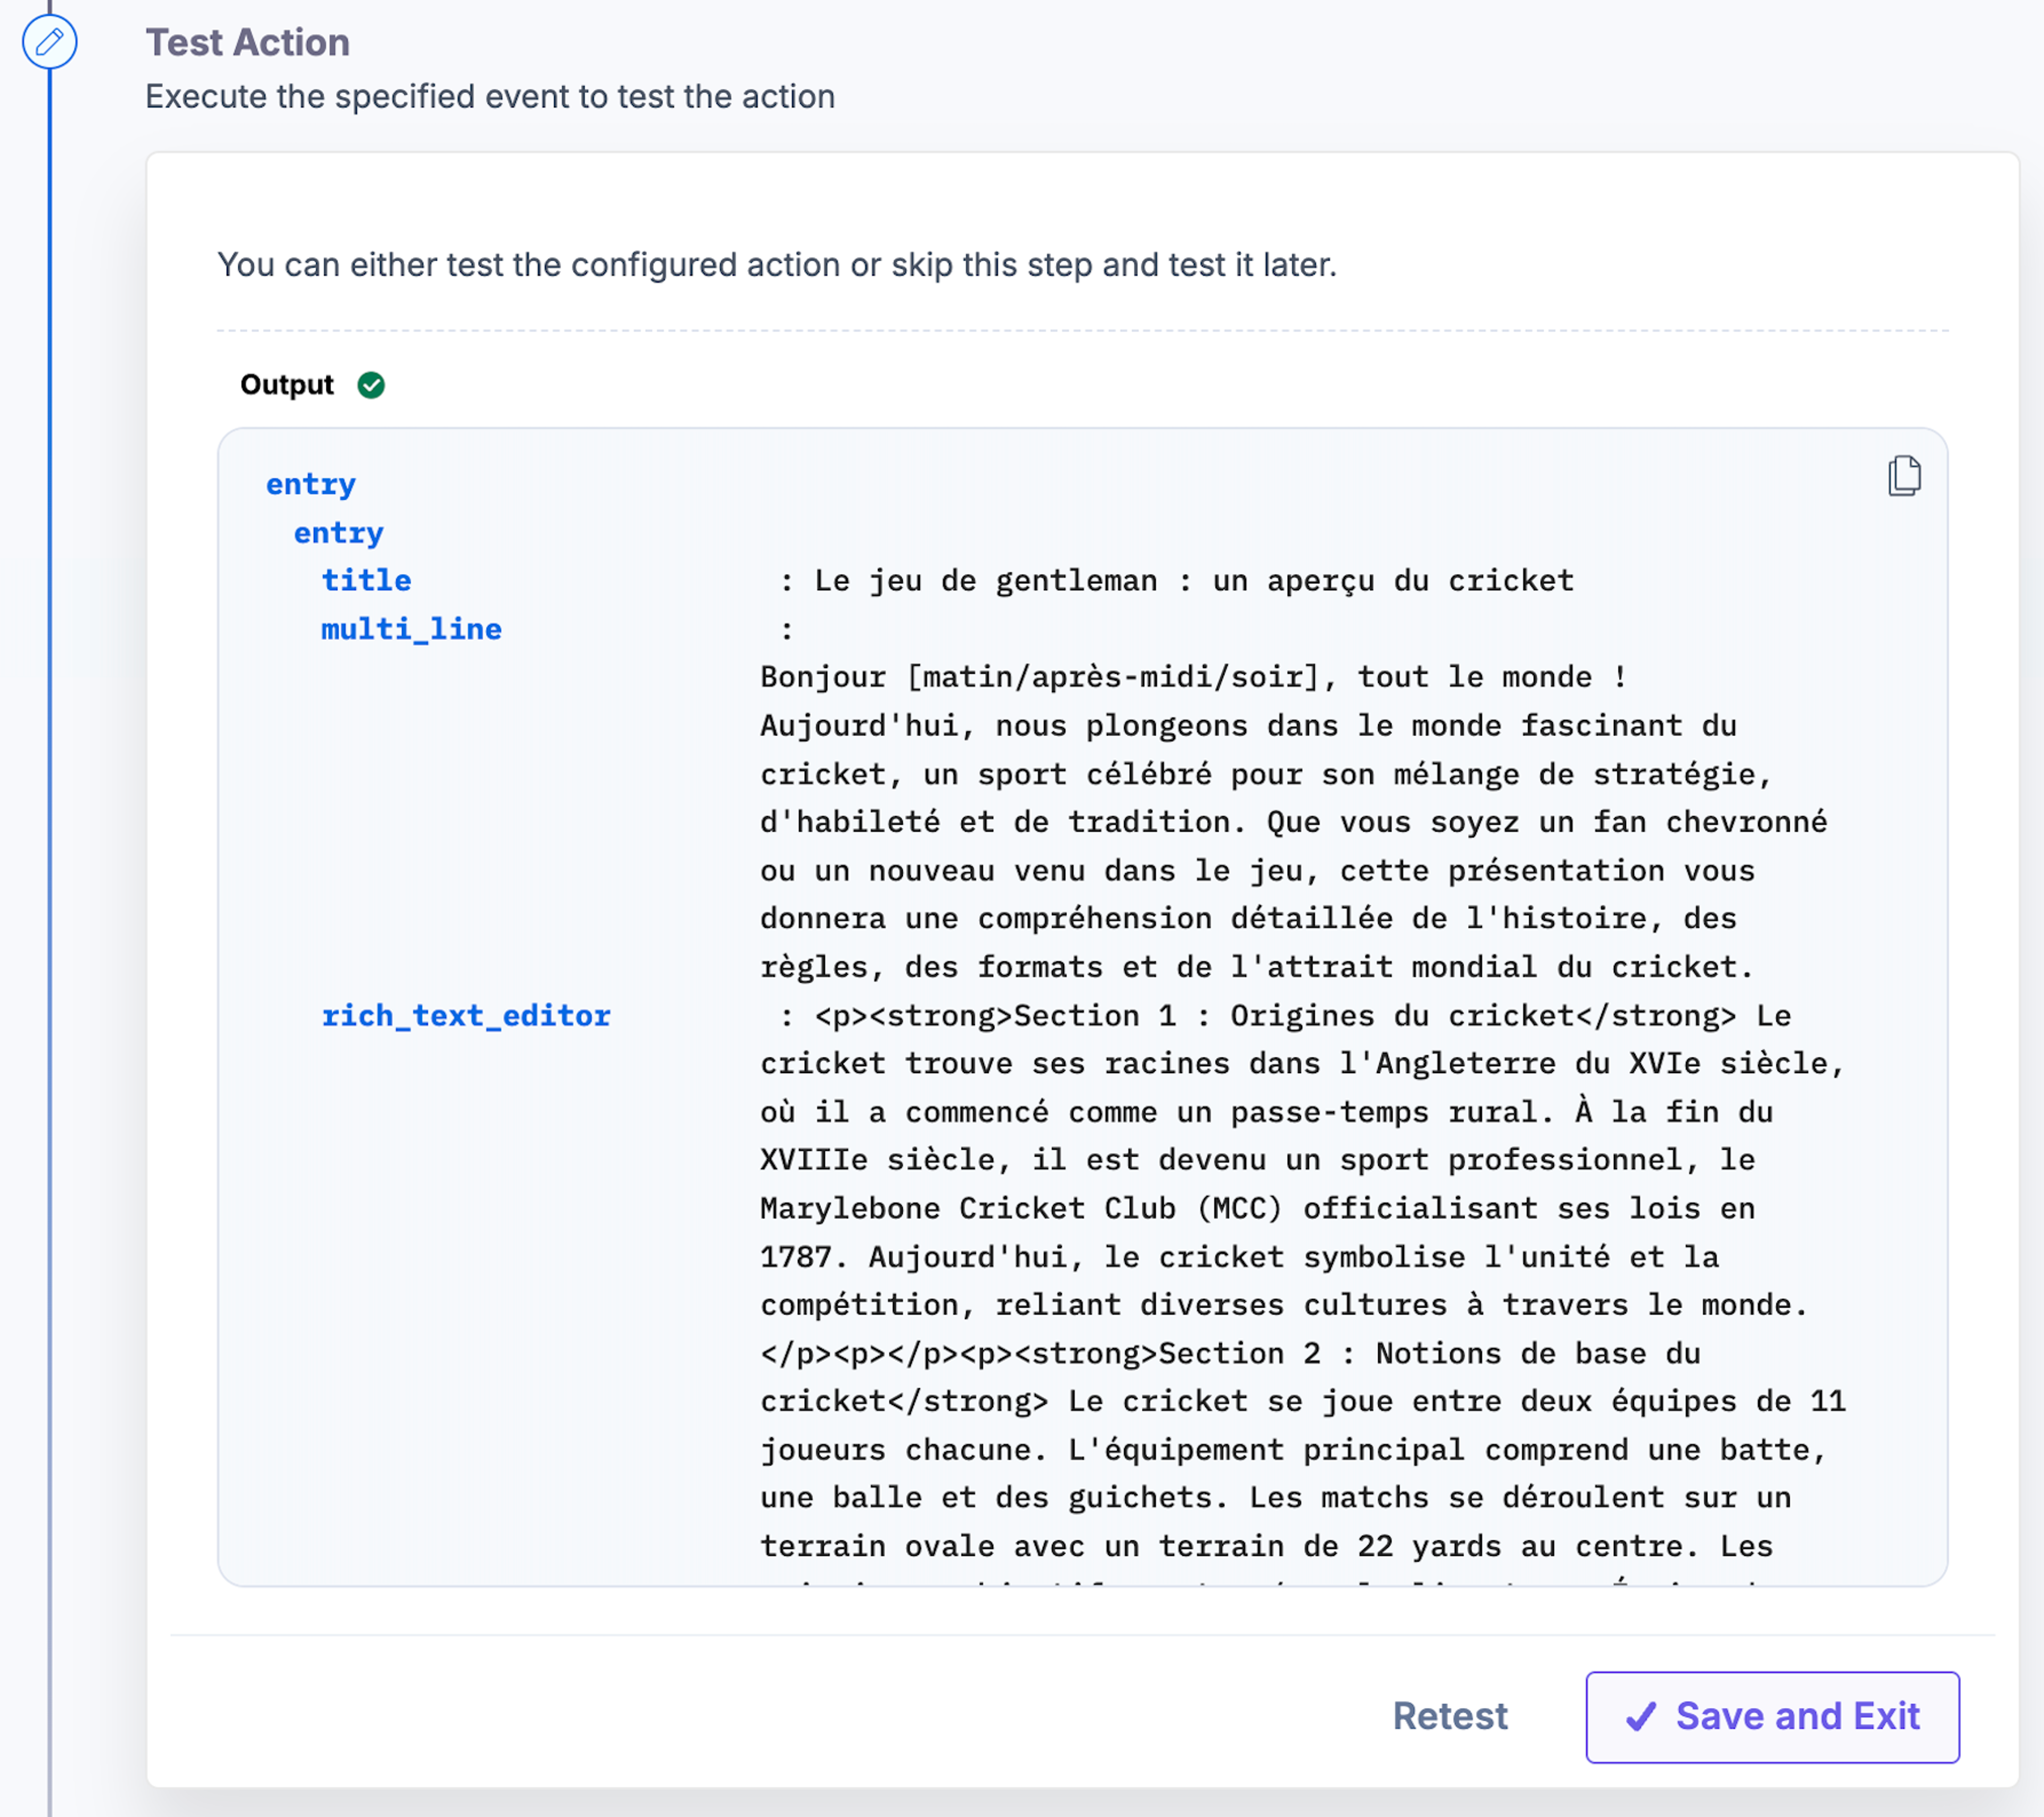Image resolution: width=2044 pixels, height=1817 pixels.
Task: Click the Bonjour greeting line in output
Action: point(1193,677)
